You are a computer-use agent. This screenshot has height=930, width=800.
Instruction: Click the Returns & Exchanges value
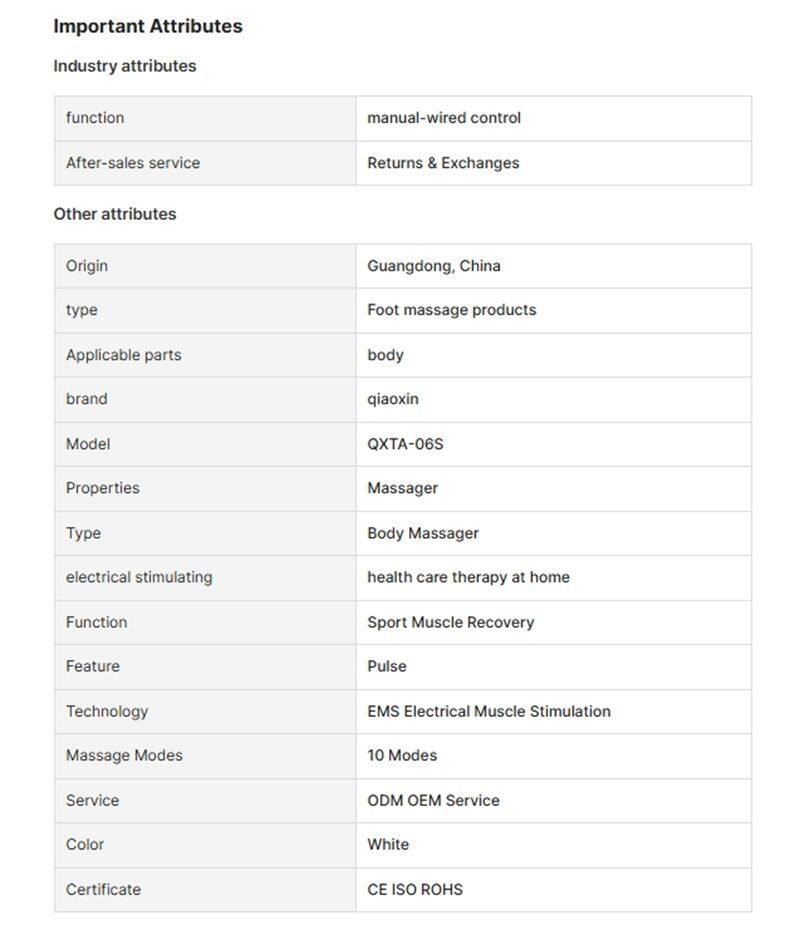pyautogui.click(x=443, y=163)
